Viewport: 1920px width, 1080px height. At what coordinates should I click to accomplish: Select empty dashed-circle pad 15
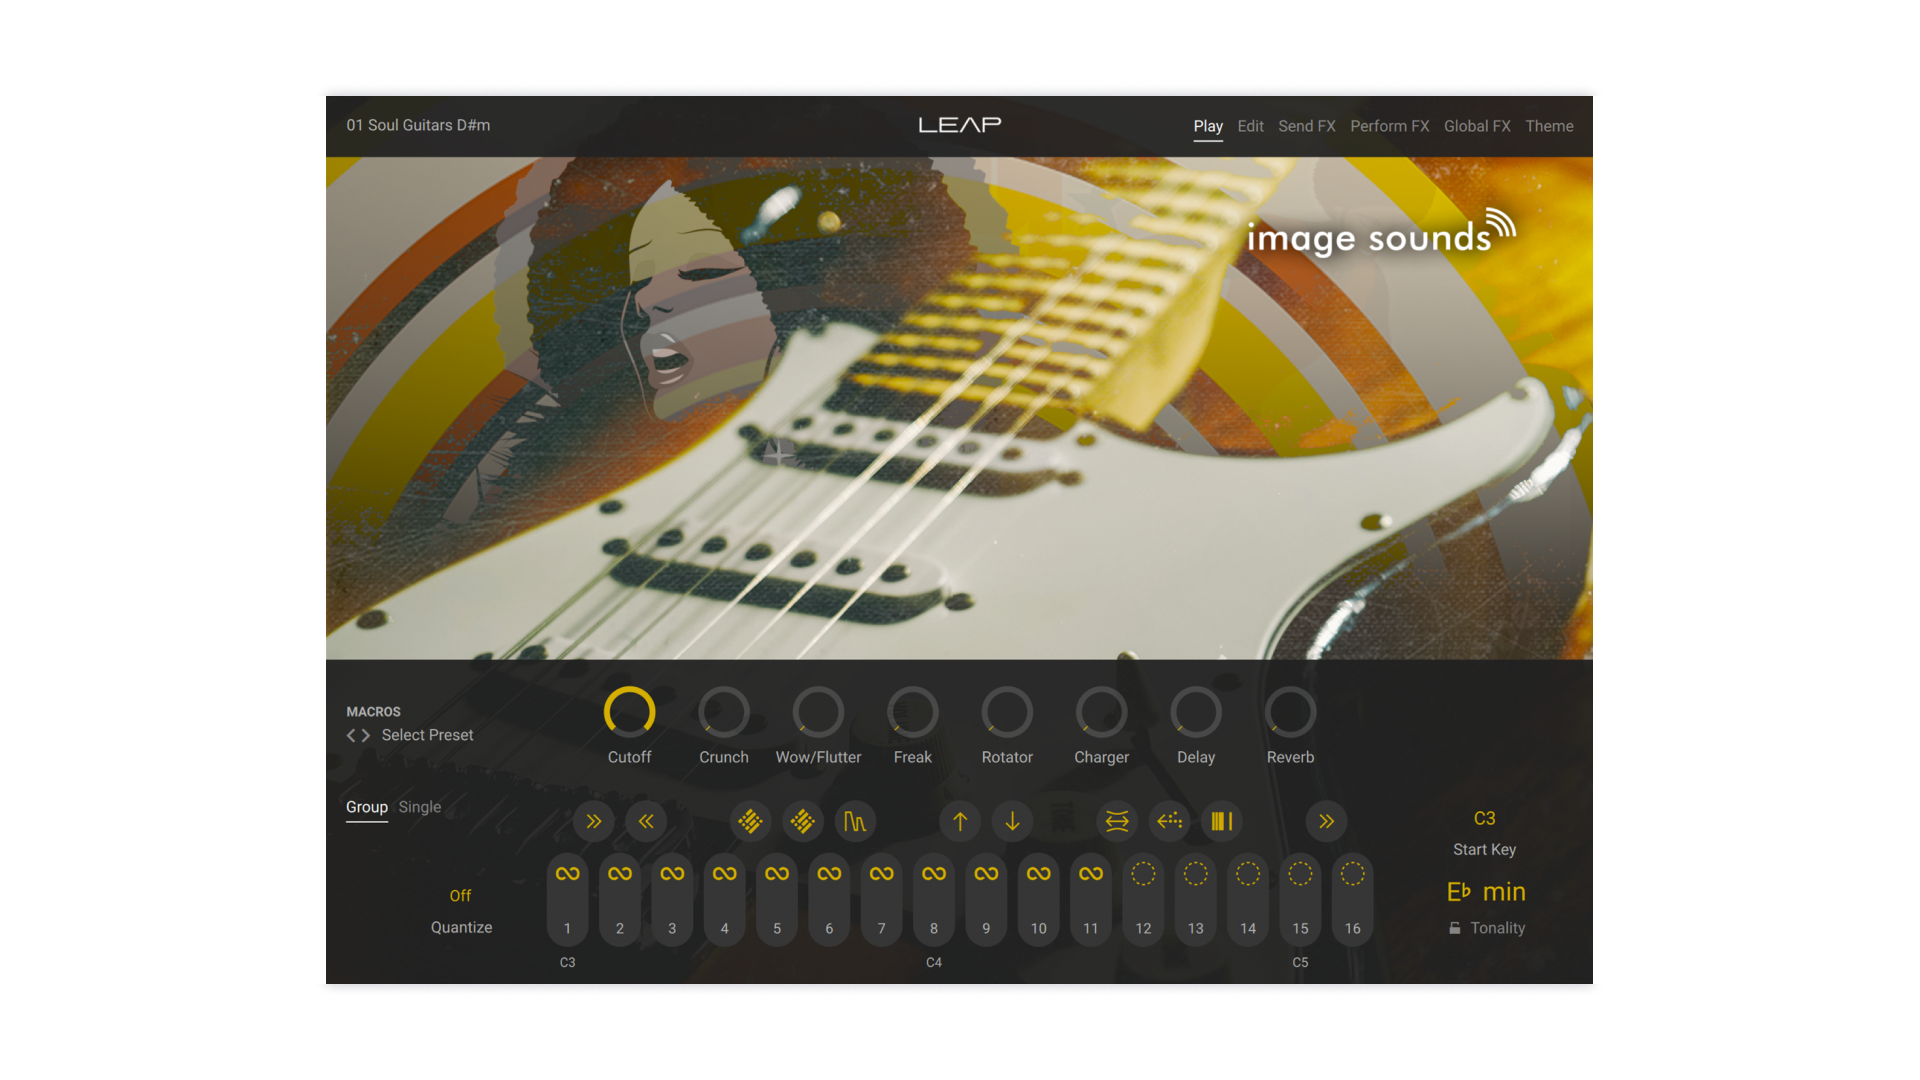[x=1300, y=899]
